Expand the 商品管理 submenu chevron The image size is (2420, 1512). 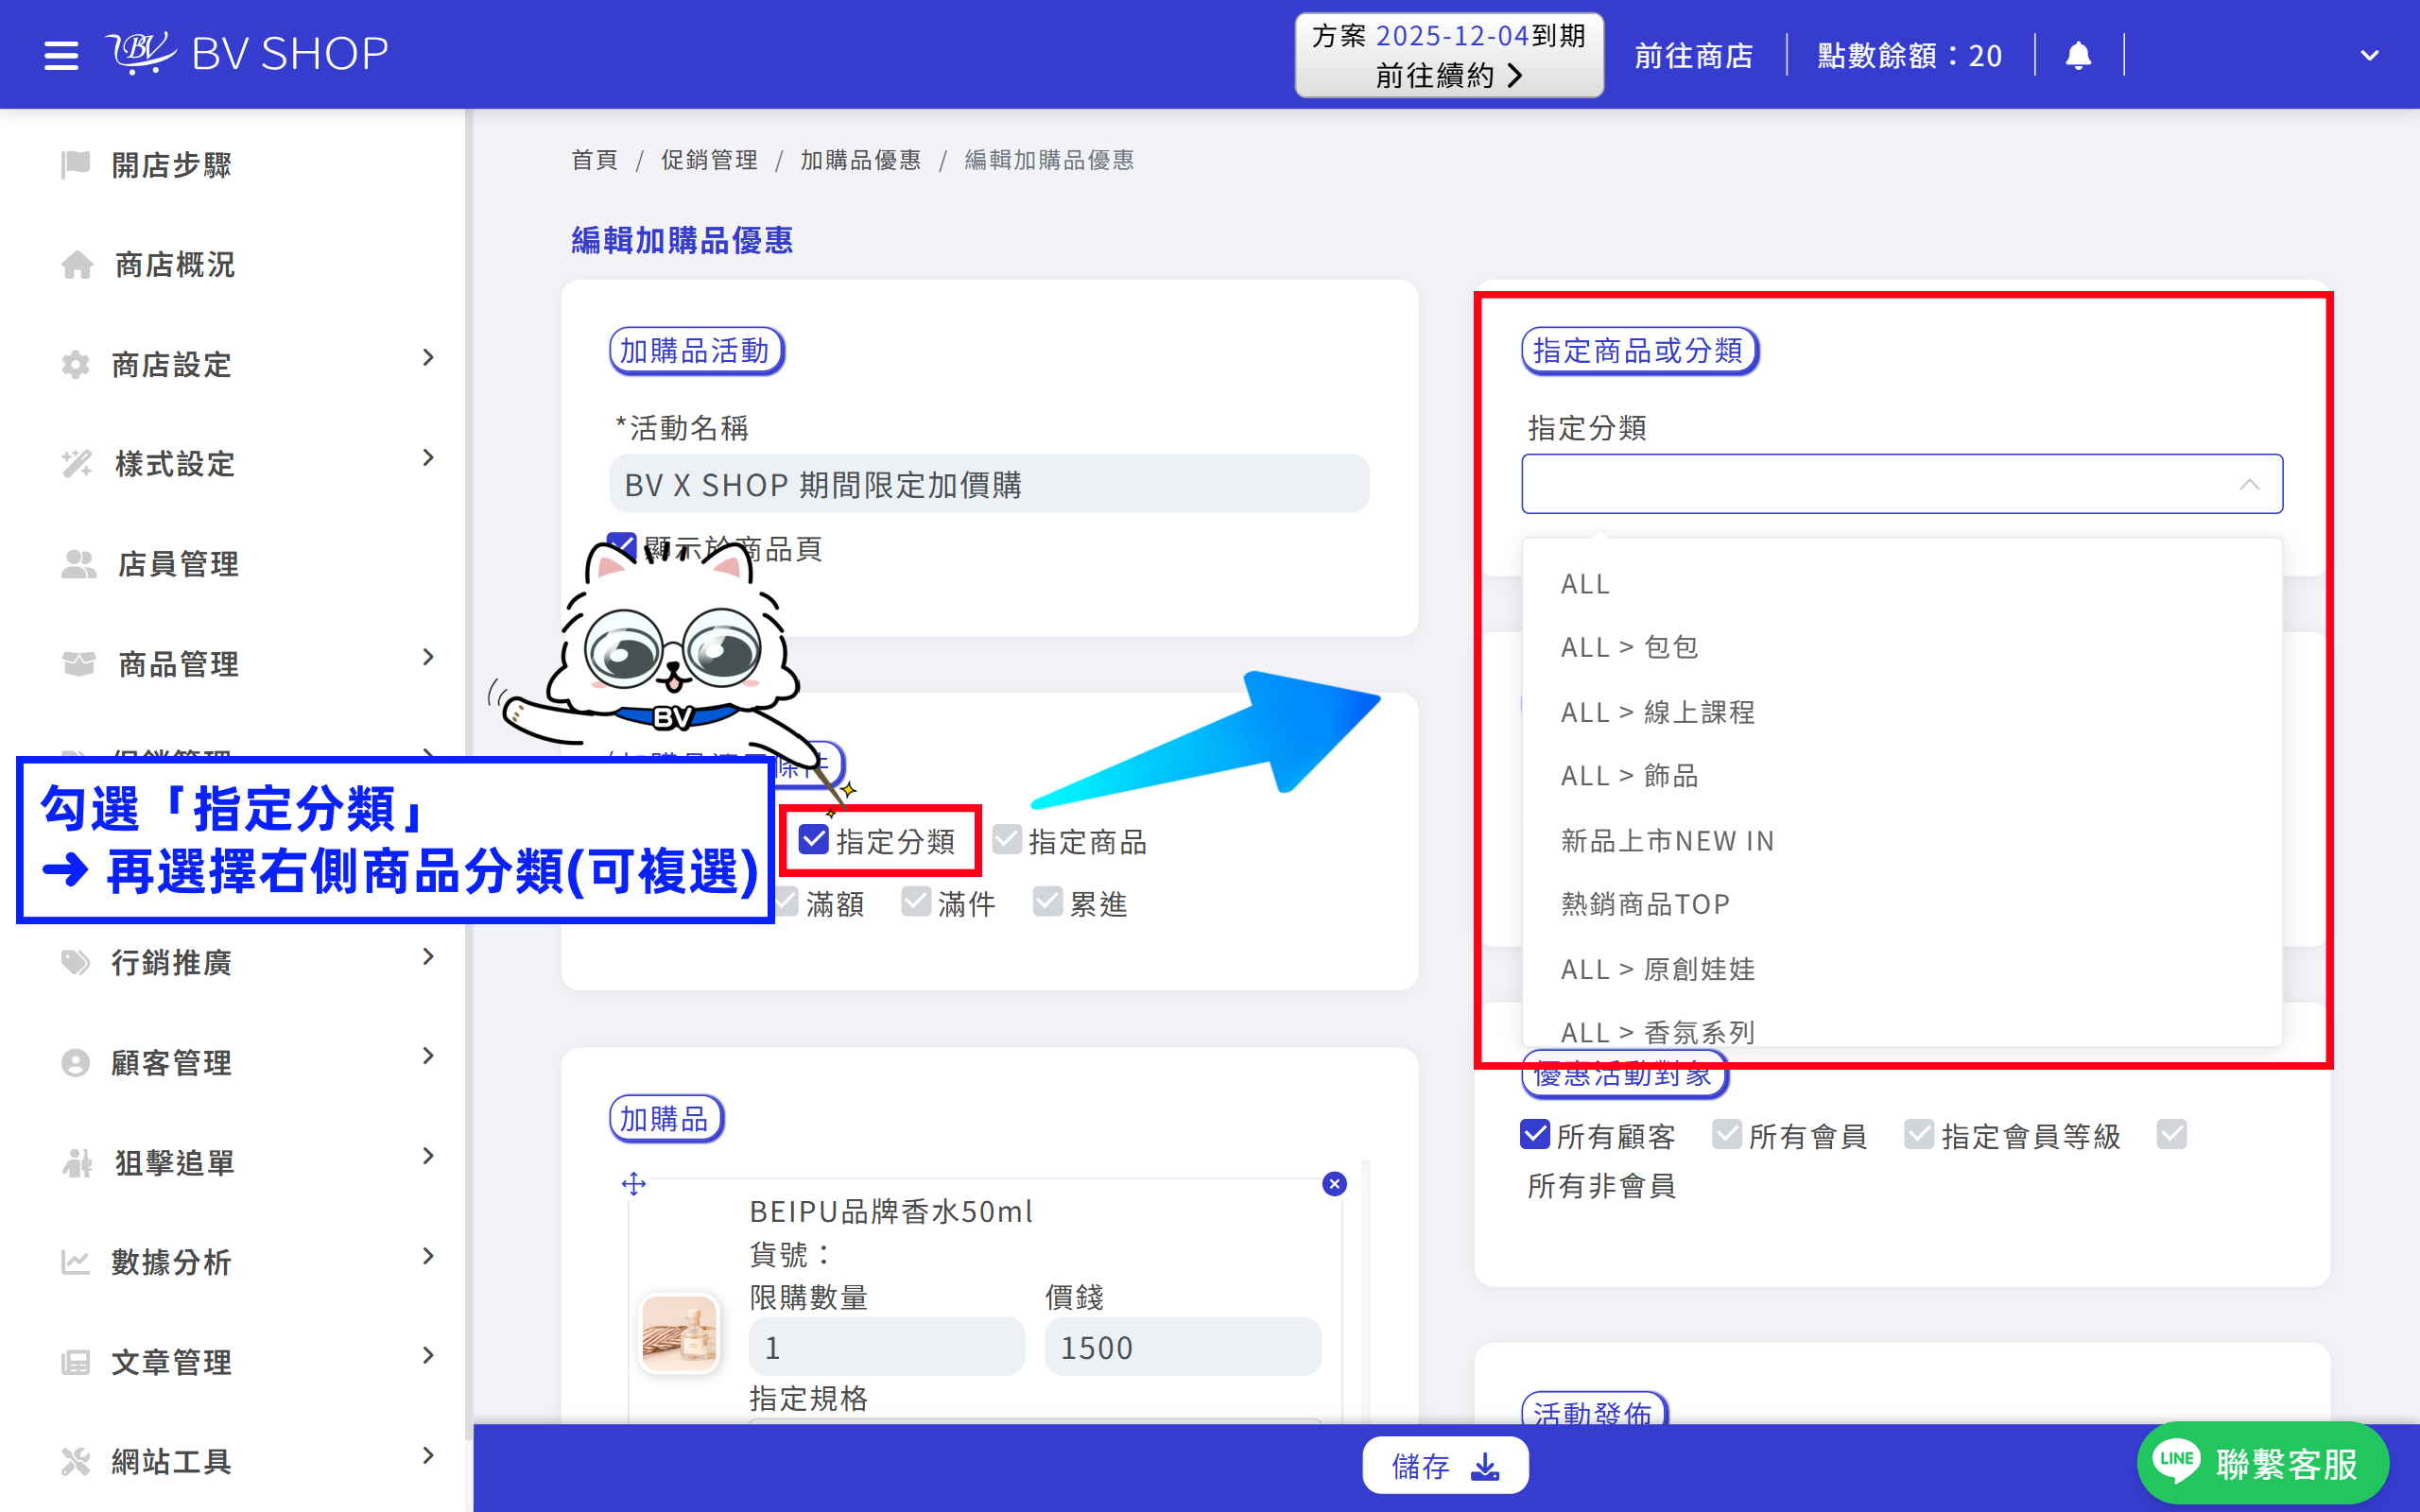428,657
